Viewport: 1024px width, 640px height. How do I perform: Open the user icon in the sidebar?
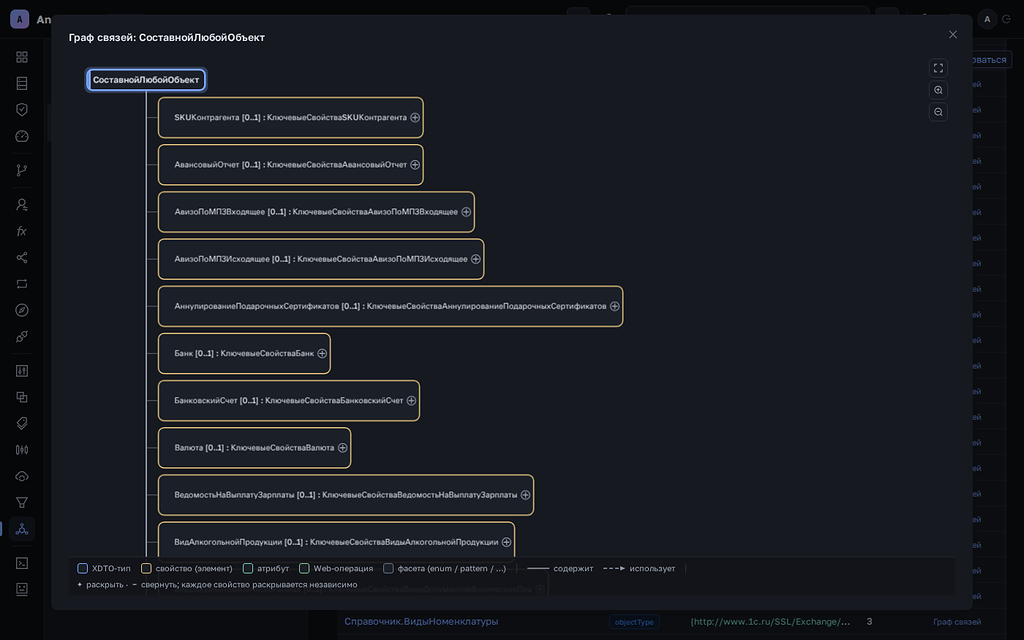tap(22, 205)
